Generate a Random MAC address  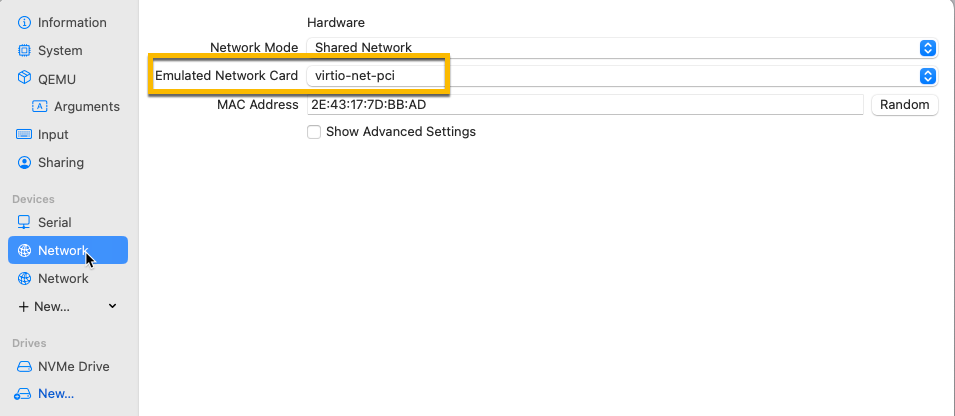coord(904,105)
